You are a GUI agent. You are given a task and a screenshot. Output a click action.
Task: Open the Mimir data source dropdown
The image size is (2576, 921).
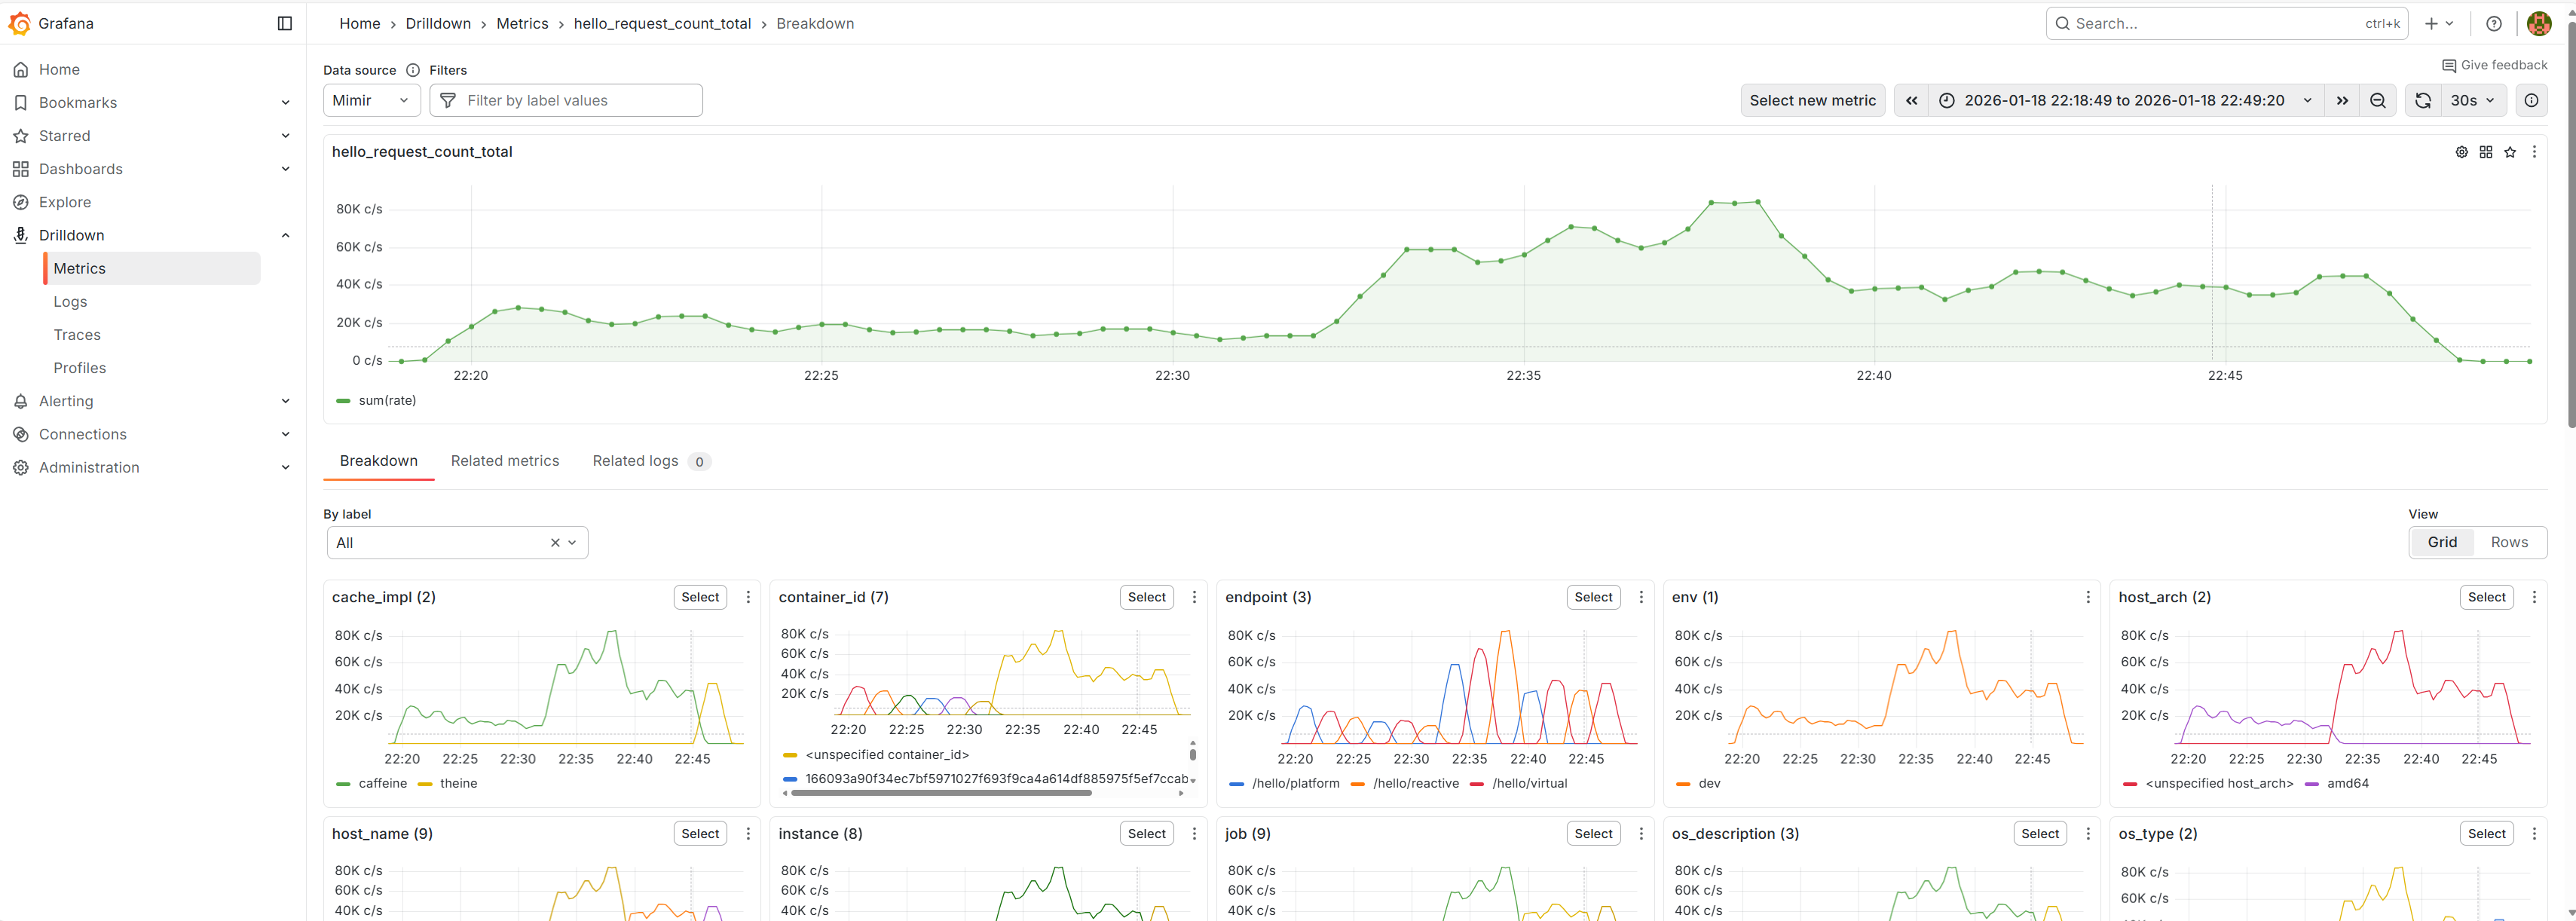[x=371, y=100]
